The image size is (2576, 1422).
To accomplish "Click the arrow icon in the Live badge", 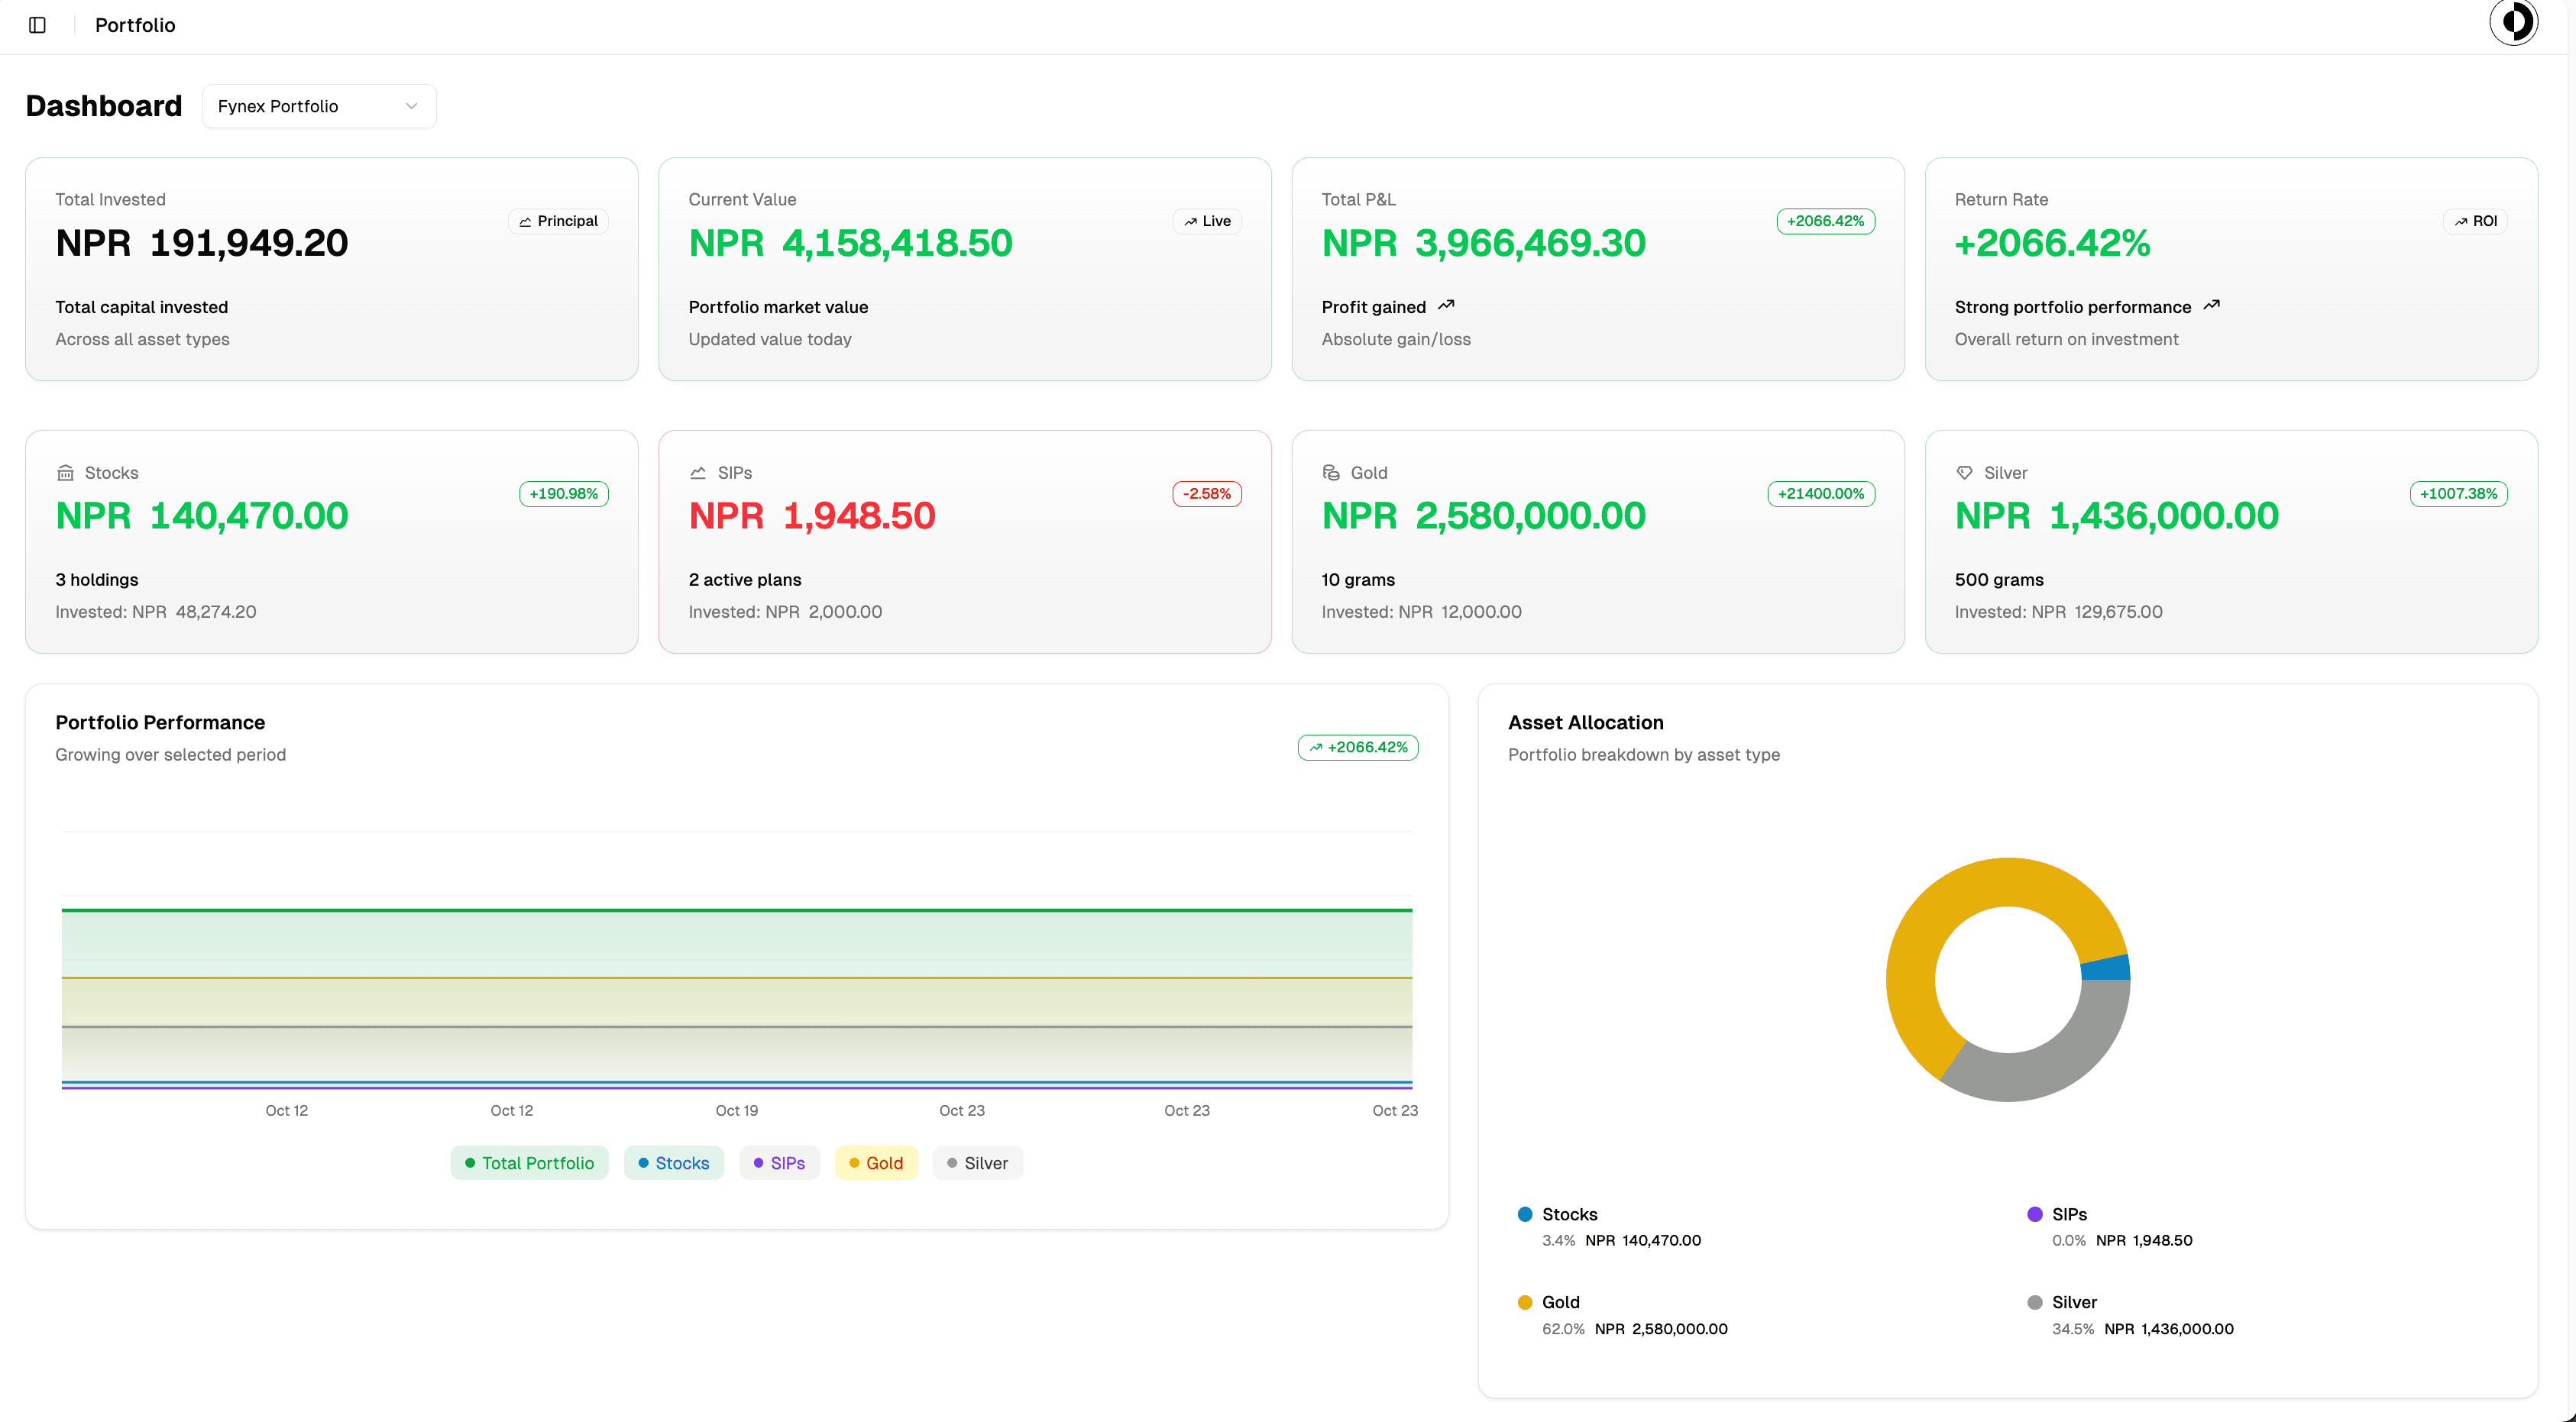I will [x=1191, y=221].
